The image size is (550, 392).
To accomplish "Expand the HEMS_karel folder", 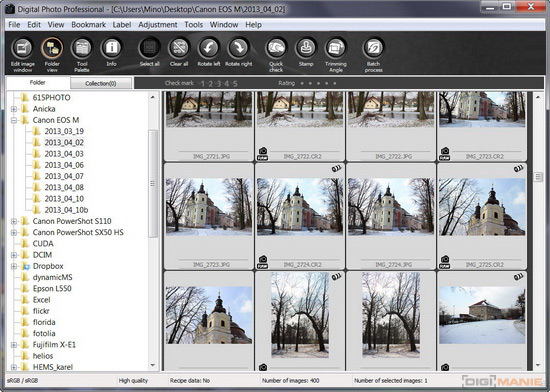I will pos(14,367).
